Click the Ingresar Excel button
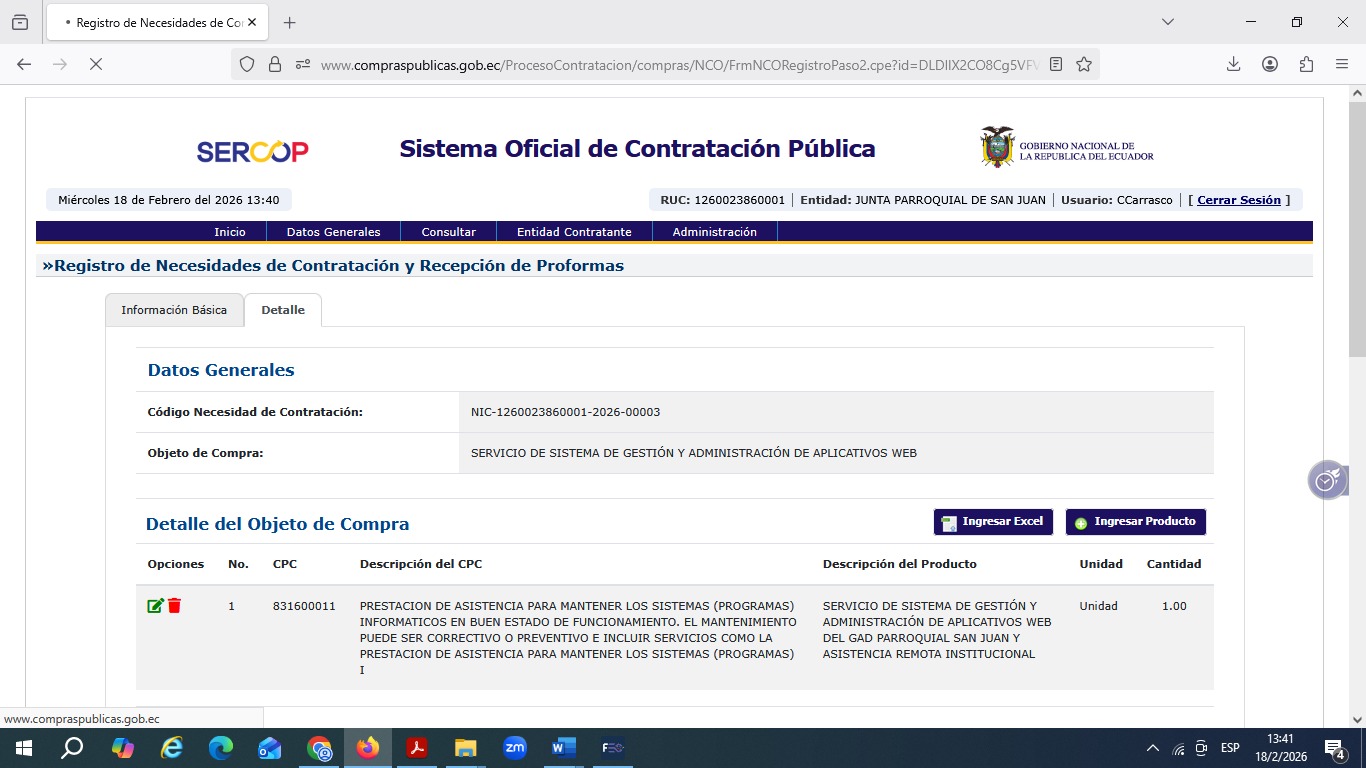The width and height of the screenshot is (1366, 768). tap(992, 522)
